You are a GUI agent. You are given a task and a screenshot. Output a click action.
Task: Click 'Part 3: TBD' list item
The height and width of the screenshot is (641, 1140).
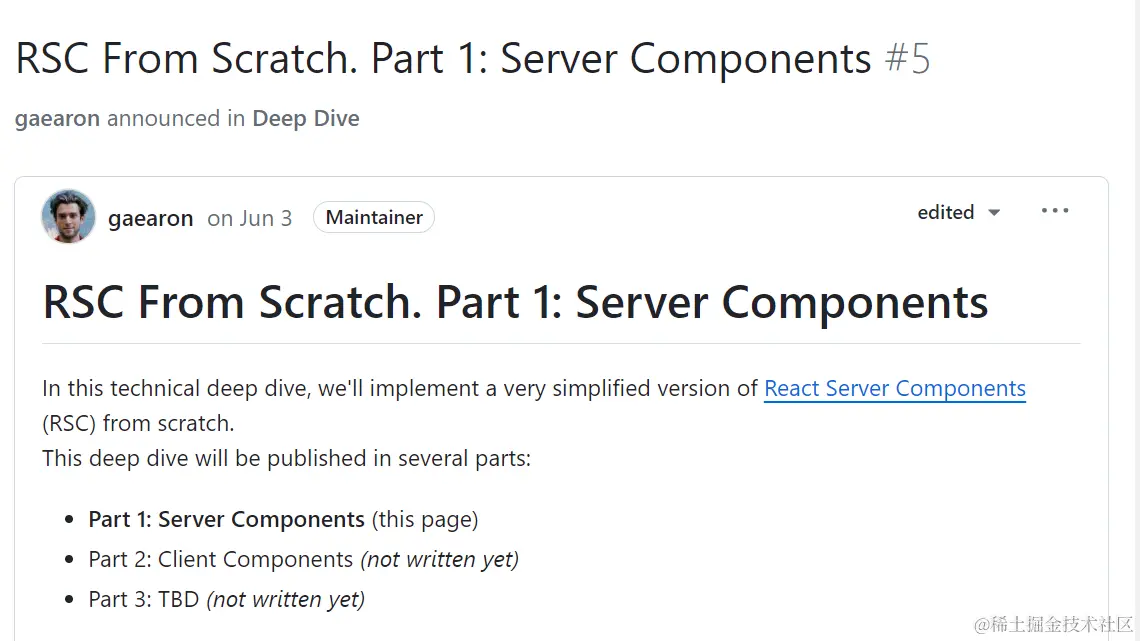coord(226,600)
